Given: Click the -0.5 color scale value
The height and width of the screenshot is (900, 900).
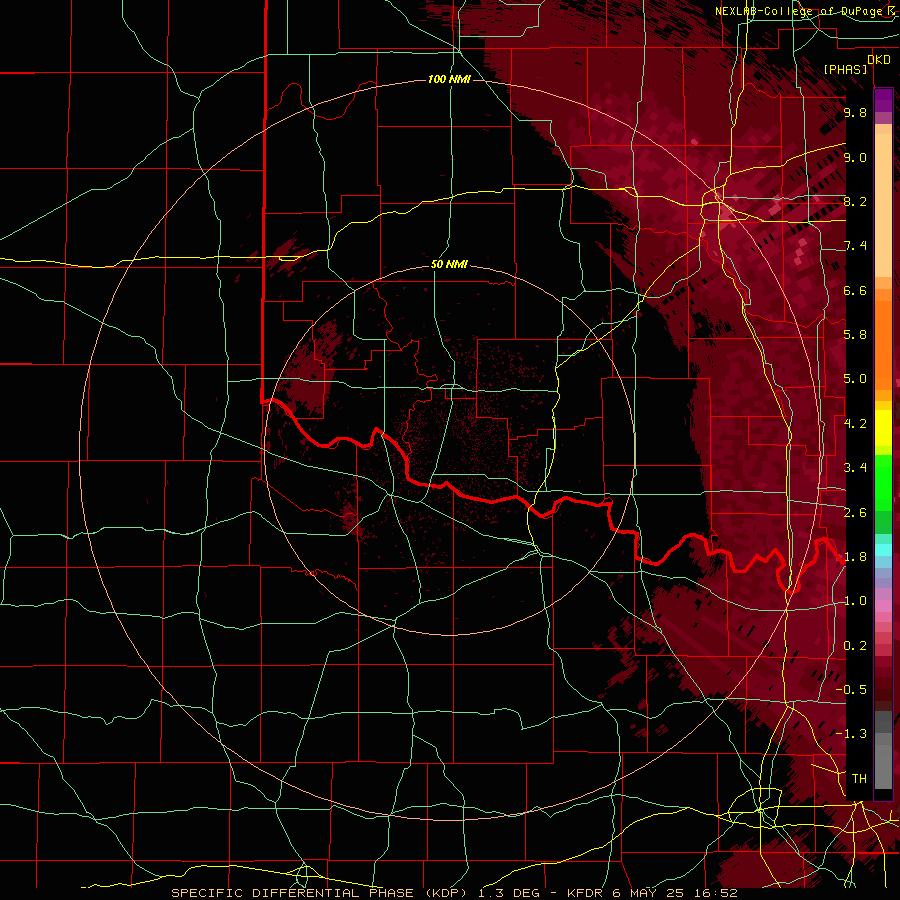Looking at the screenshot, I should 851,690.
